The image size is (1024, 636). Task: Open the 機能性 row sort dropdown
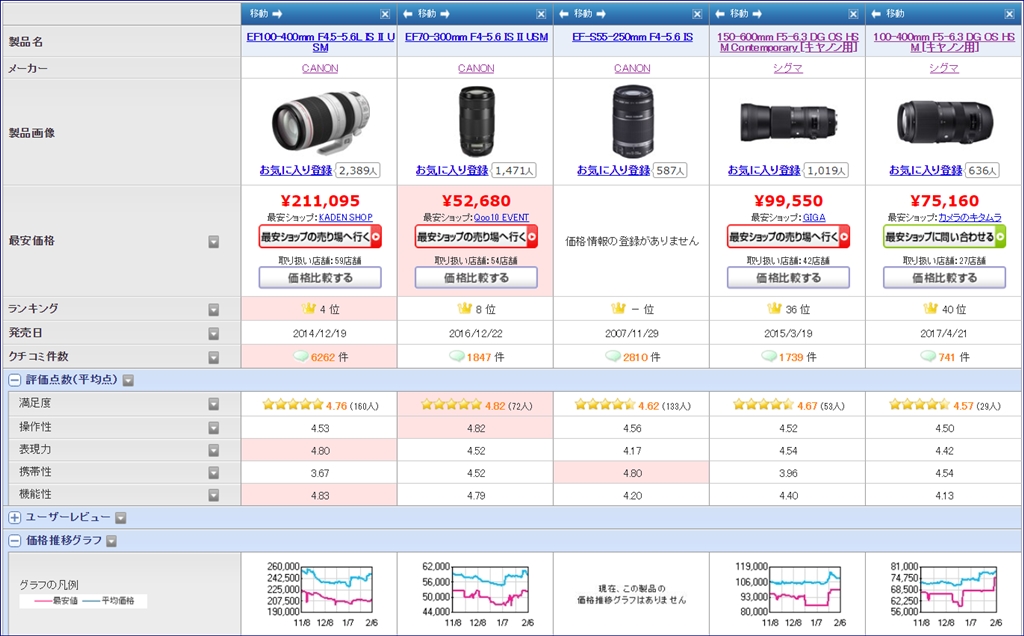(214, 496)
